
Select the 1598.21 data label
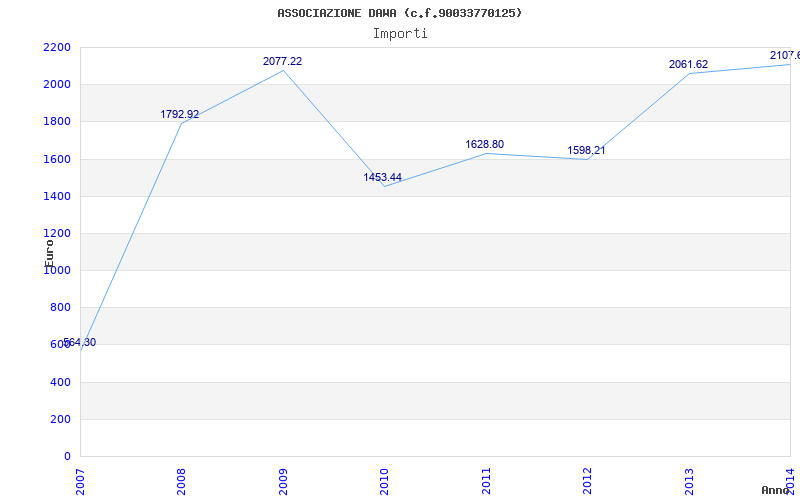pos(586,151)
